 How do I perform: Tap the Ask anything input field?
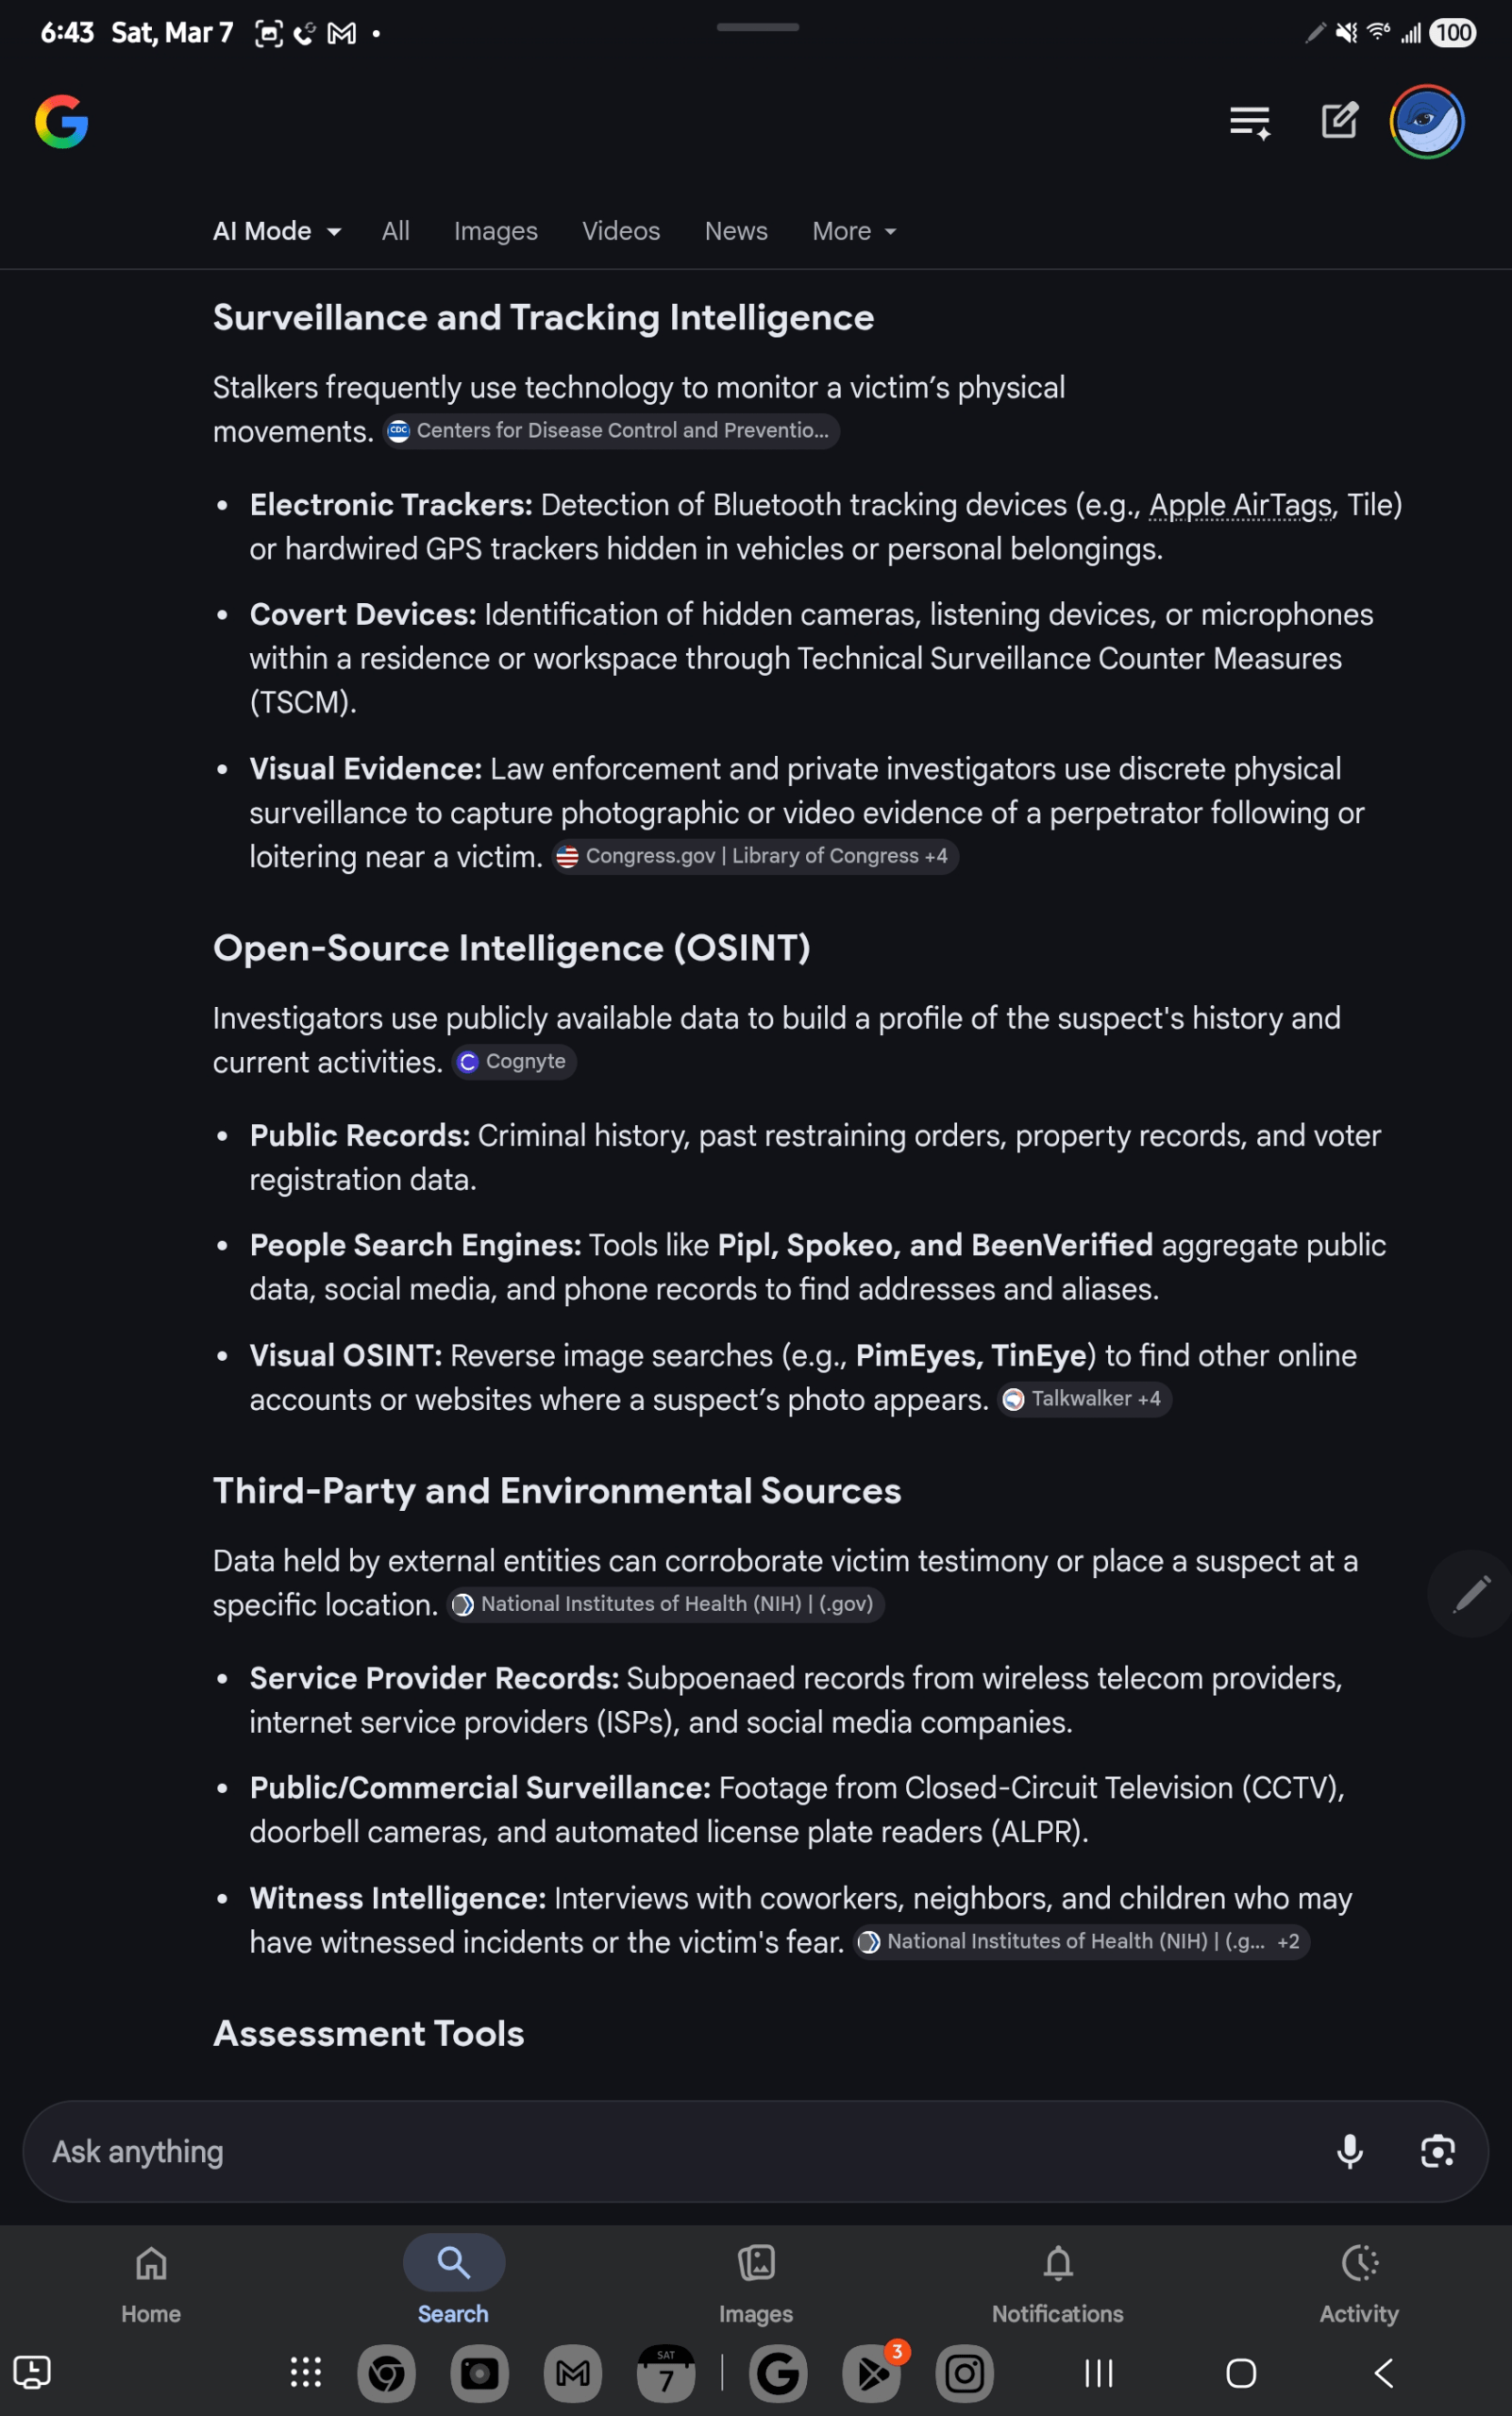pyautogui.click(x=600, y=2151)
